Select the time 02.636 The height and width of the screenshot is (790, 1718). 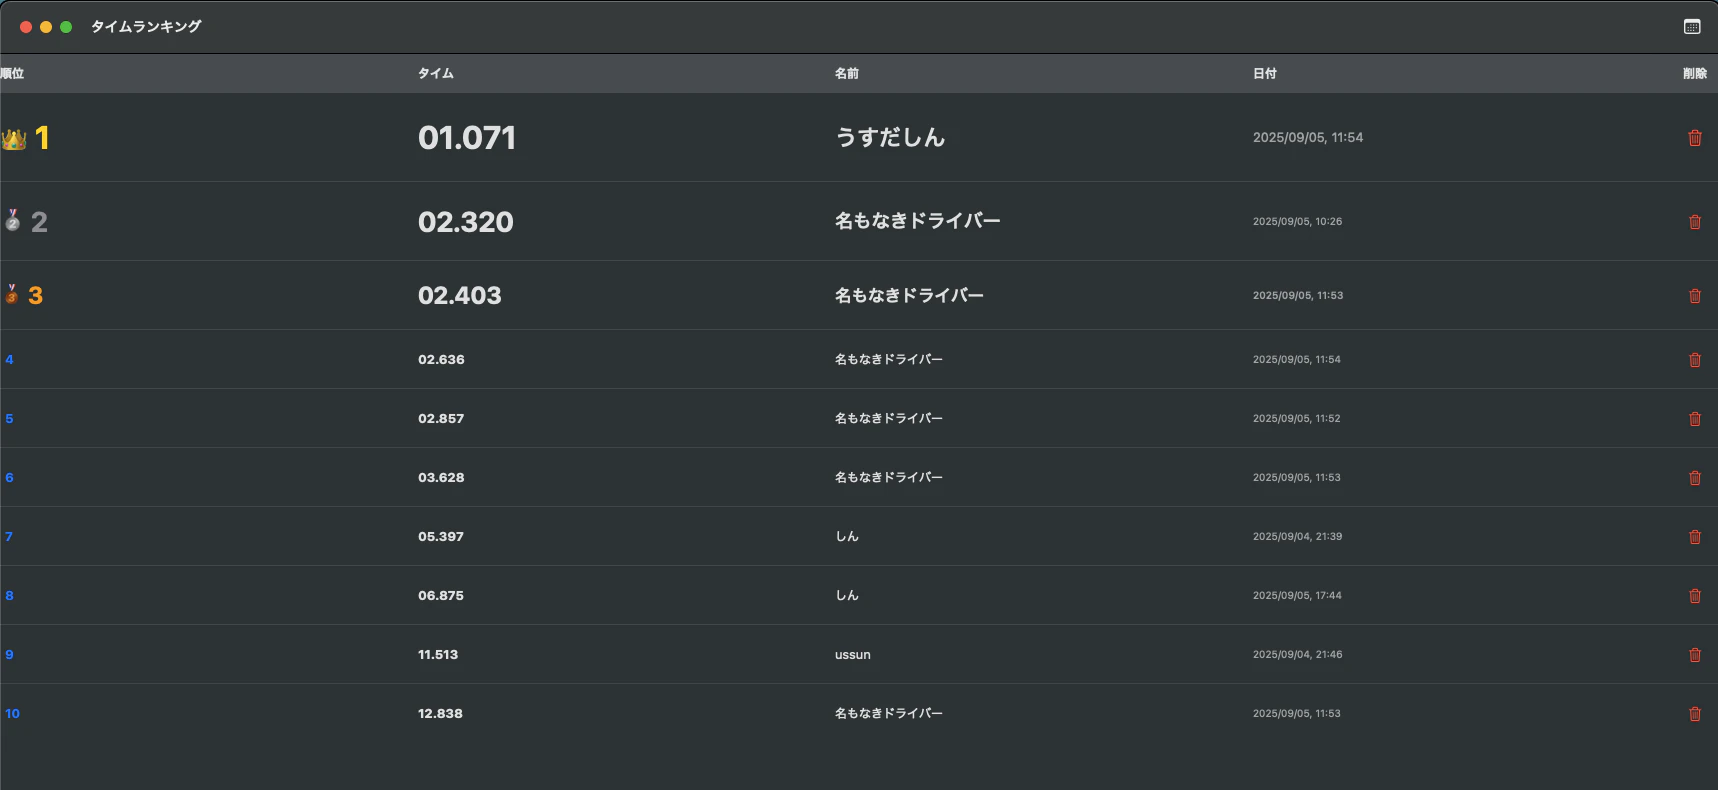441,359
